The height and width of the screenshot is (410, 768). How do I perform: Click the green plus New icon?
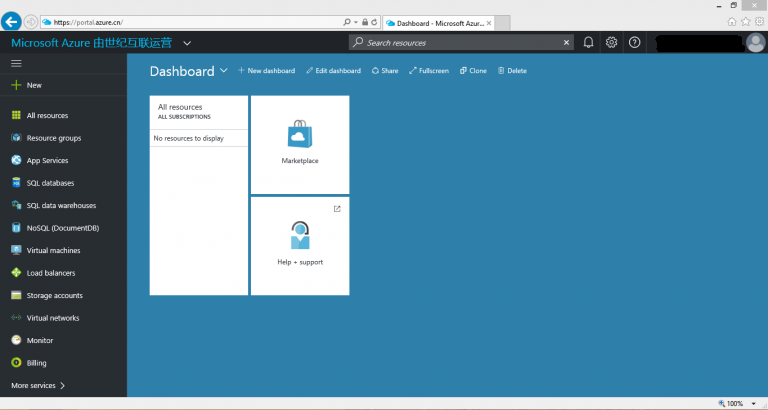click(16, 85)
